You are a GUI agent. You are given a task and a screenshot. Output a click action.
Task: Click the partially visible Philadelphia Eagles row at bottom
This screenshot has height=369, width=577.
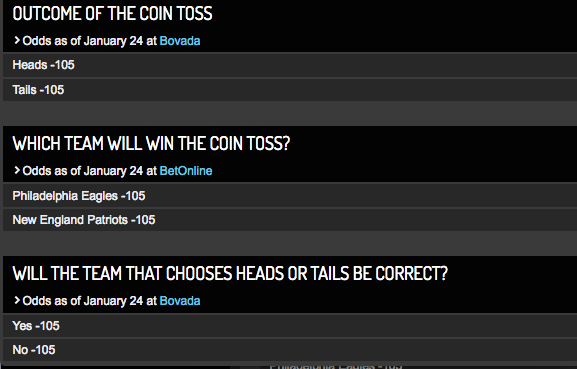click(x=336, y=366)
